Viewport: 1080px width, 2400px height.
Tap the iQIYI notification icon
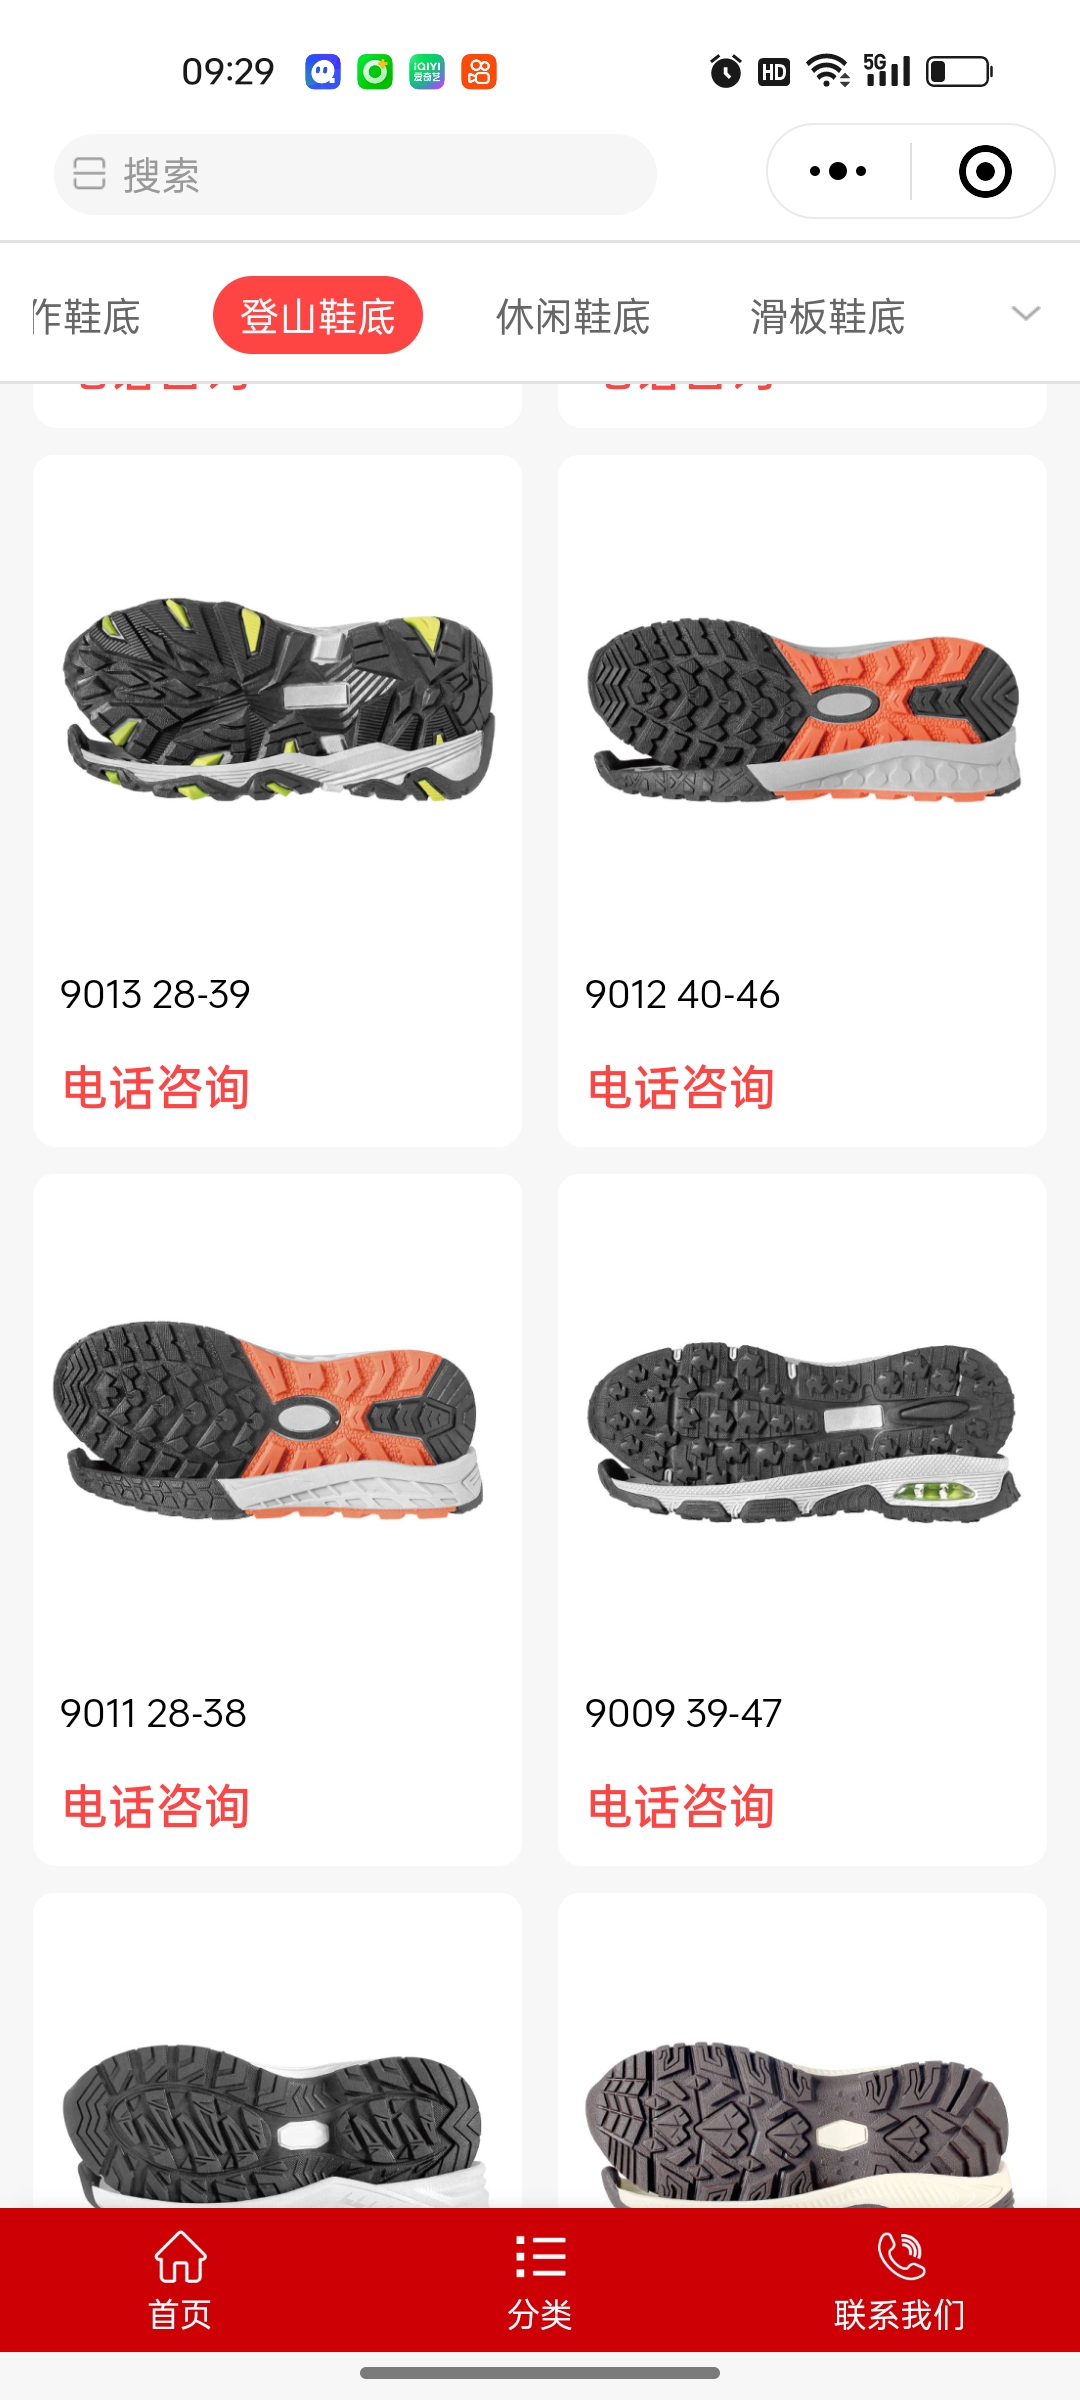(427, 72)
